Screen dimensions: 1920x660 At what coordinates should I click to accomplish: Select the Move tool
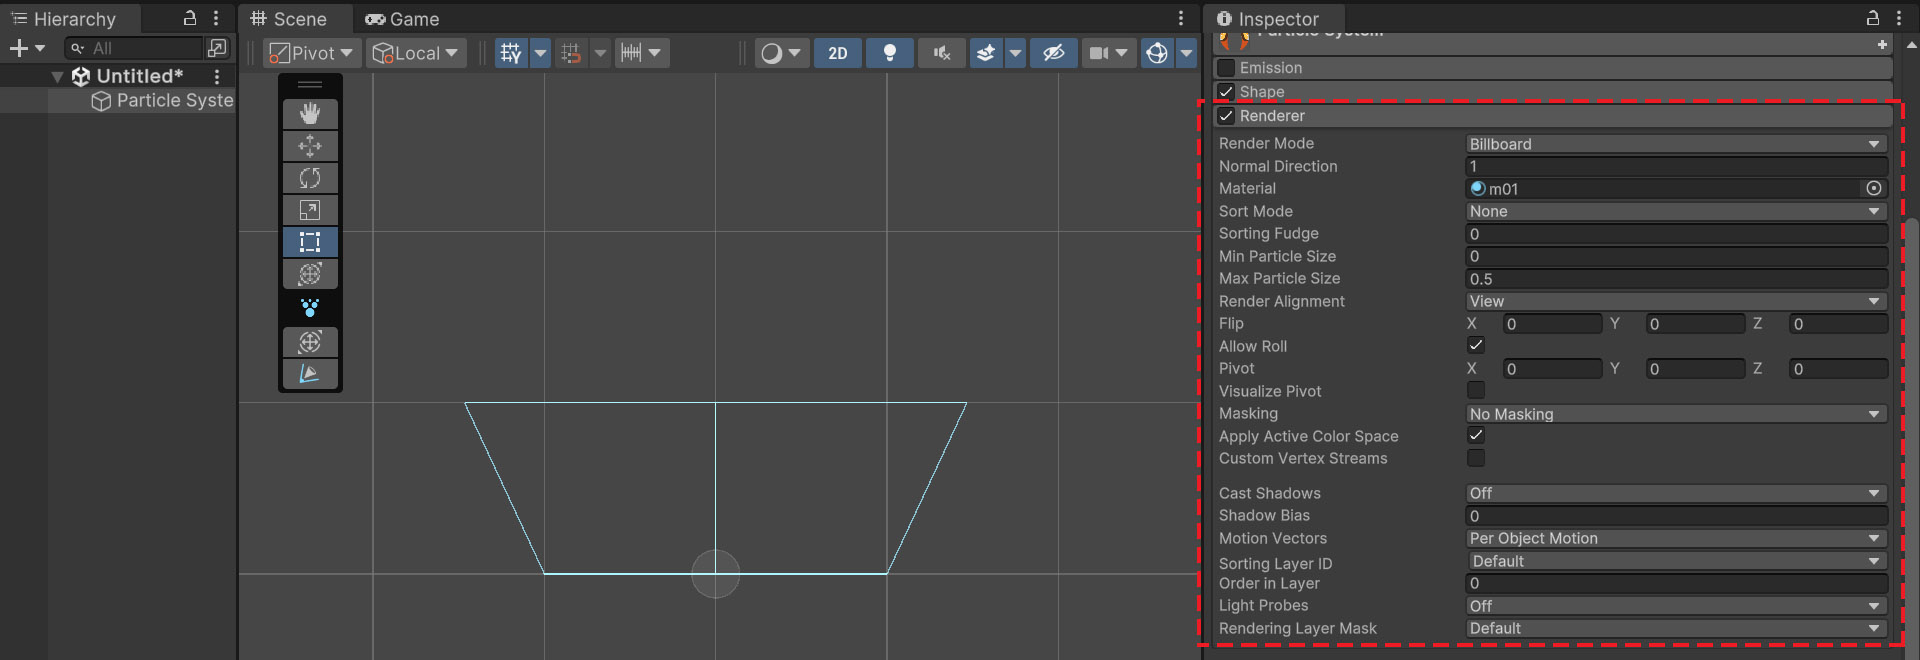pyautogui.click(x=310, y=146)
